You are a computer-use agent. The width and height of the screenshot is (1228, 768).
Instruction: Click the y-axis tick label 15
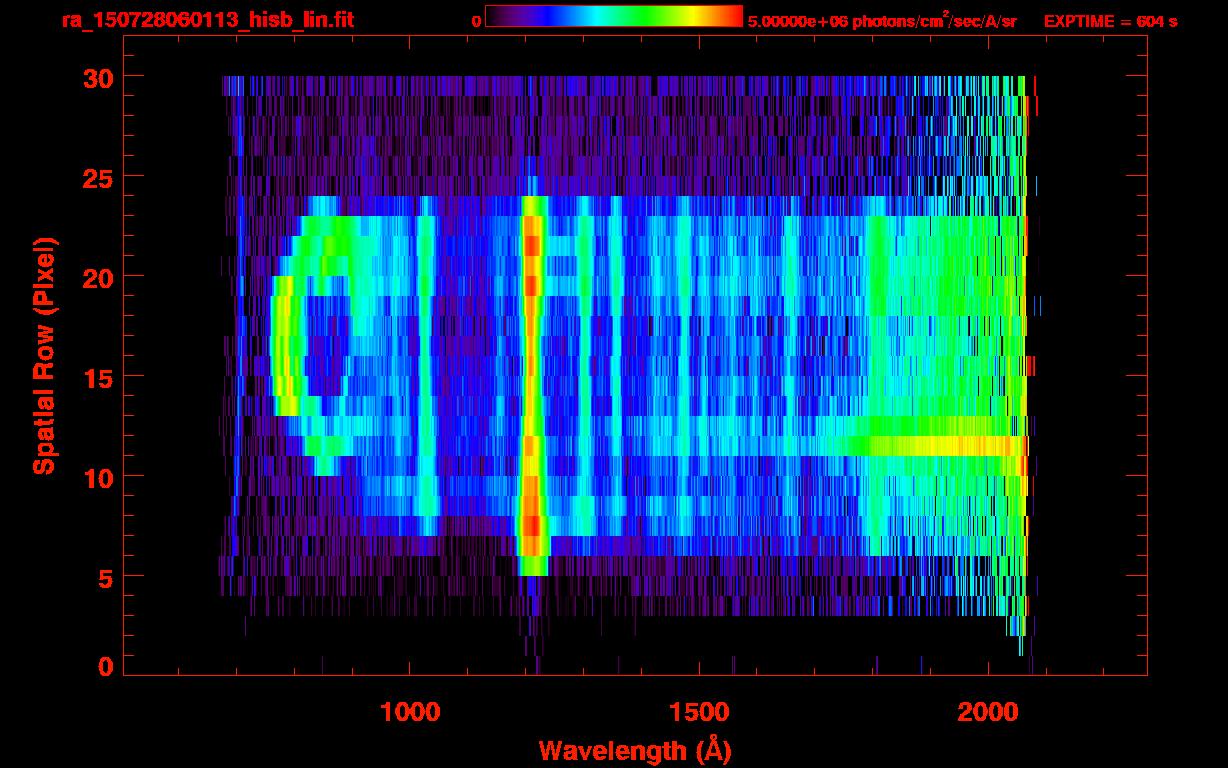(97, 377)
